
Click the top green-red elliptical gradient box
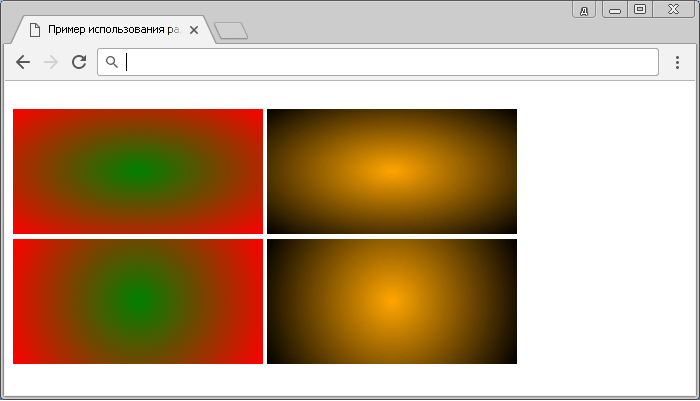pos(138,171)
